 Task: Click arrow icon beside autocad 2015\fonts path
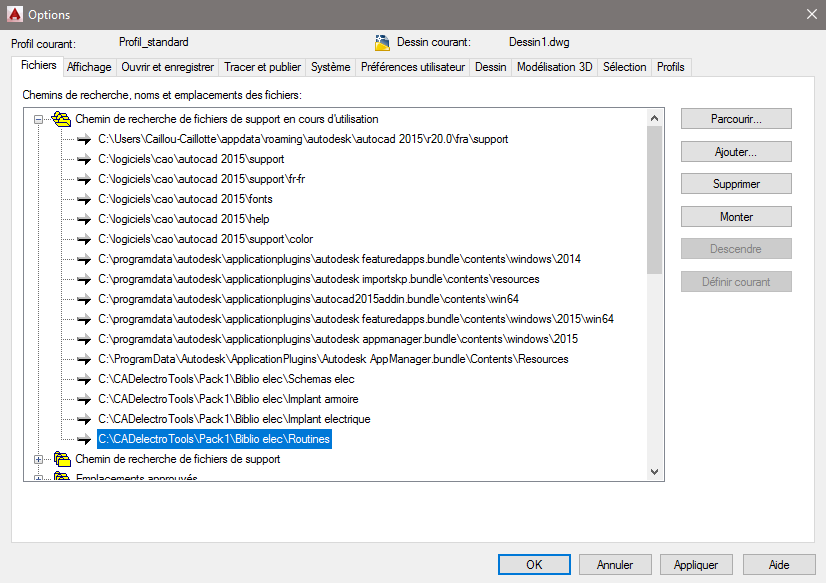pyautogui.click(x=84, y=199)
